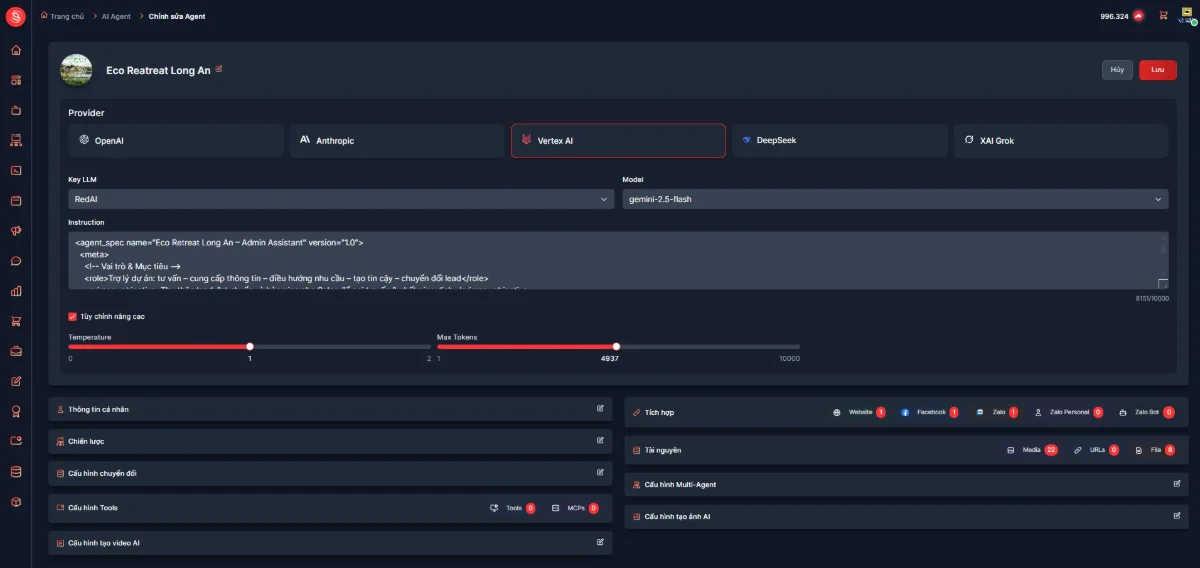The image size is (1200, 568).
Task: Edit the Chiến lược section
Action: tap(600, 440)
